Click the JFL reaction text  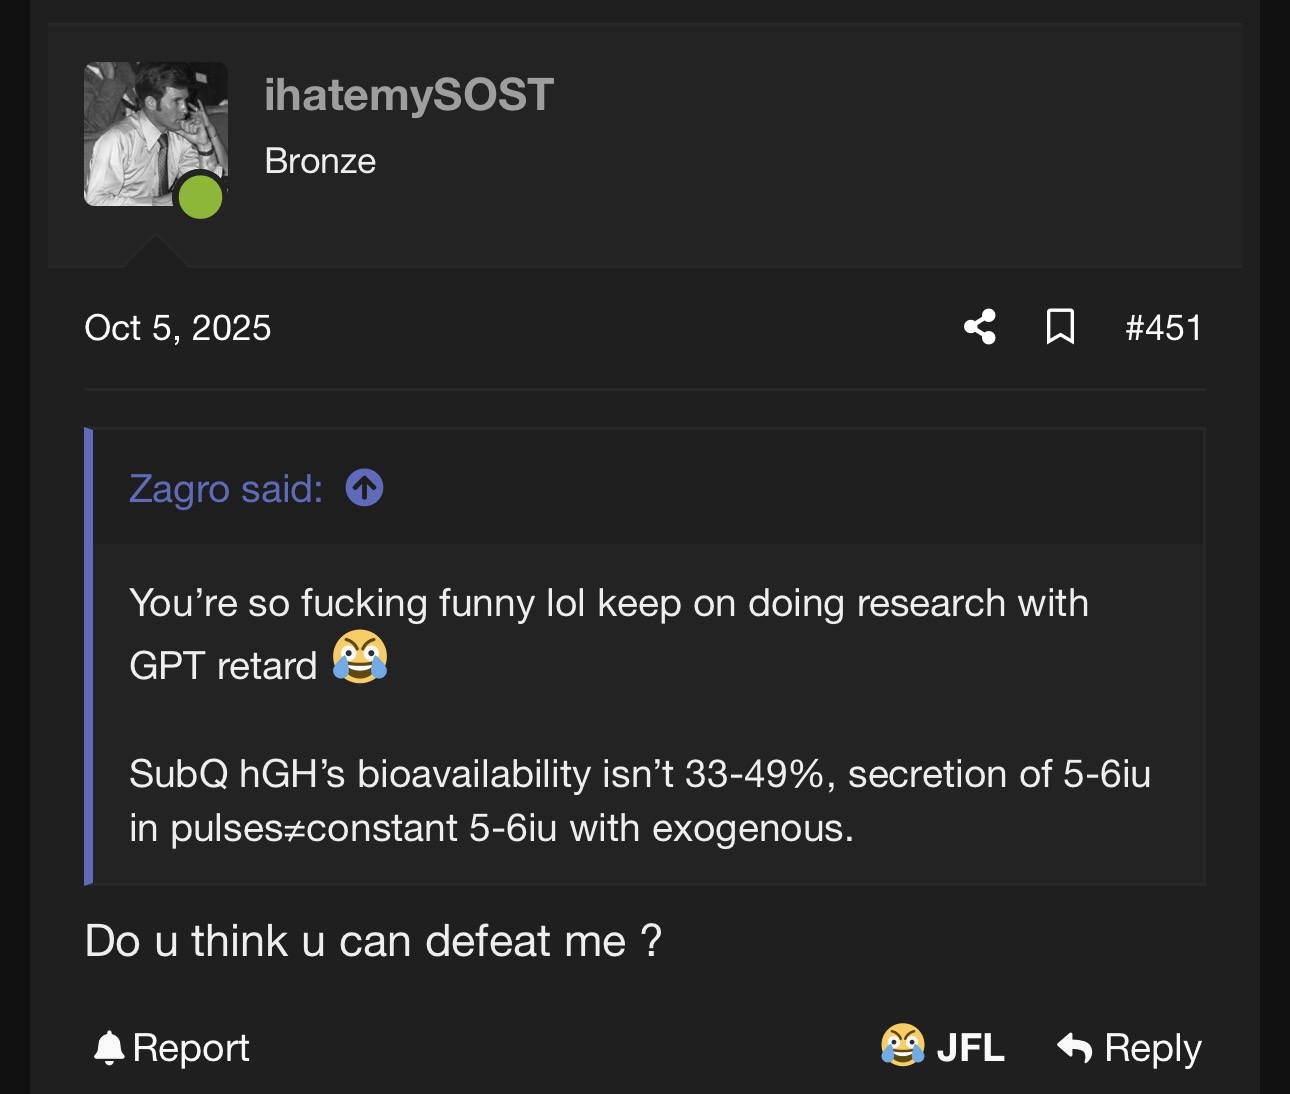click(970, 1048)
